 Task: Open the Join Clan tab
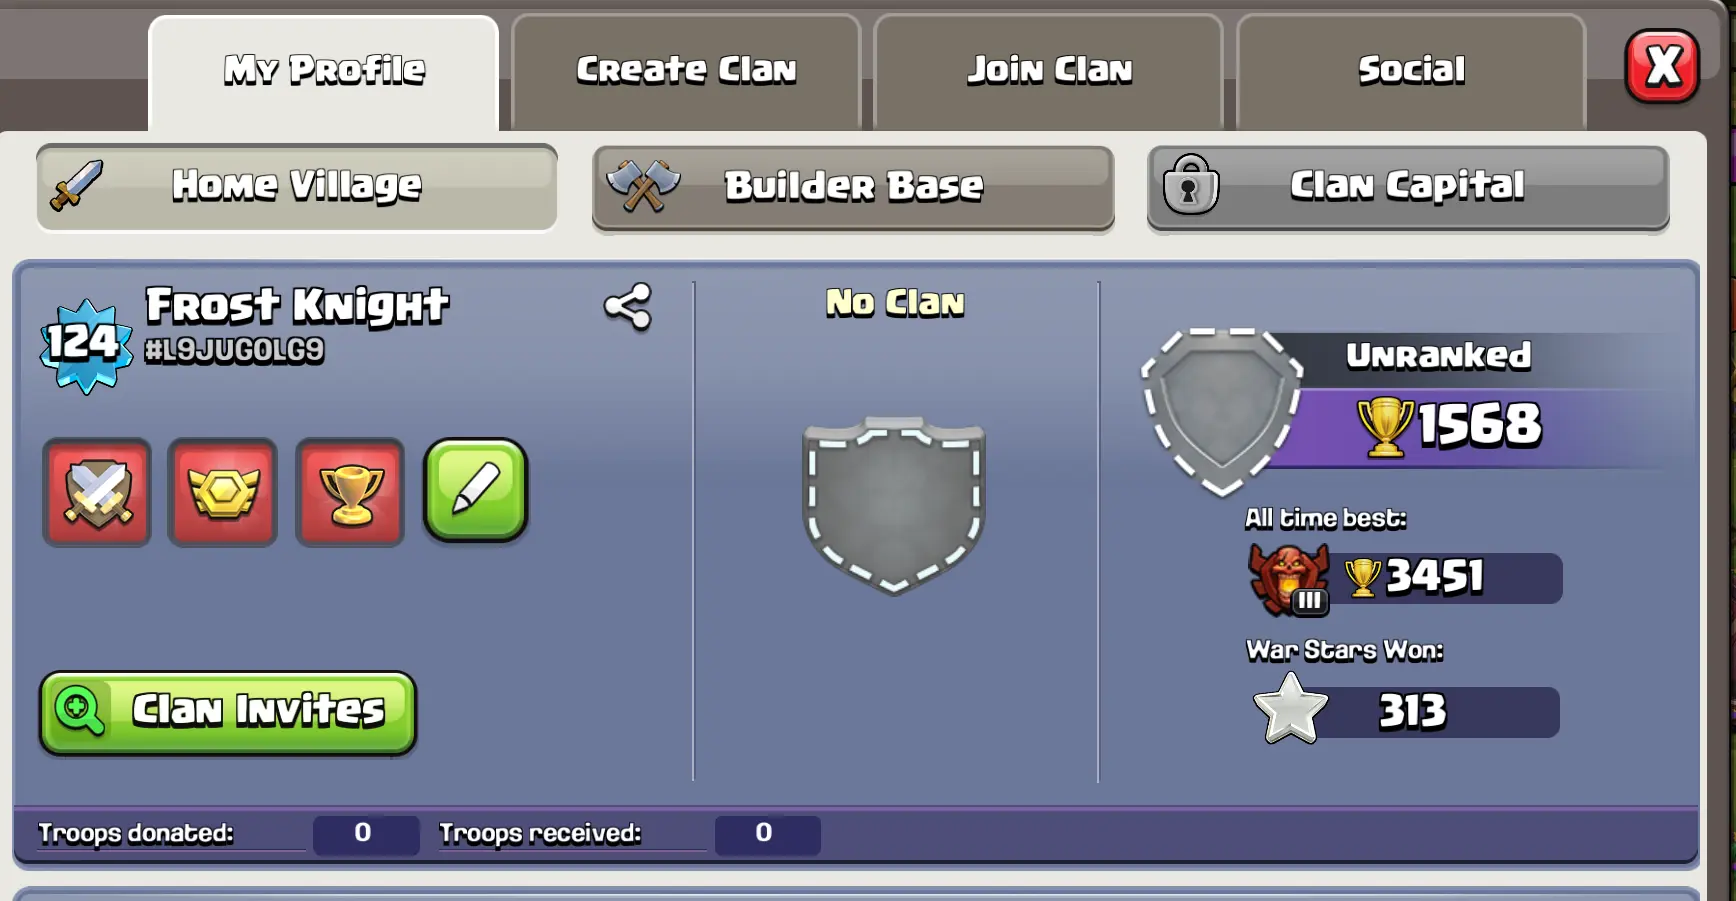pos(1049,72)
